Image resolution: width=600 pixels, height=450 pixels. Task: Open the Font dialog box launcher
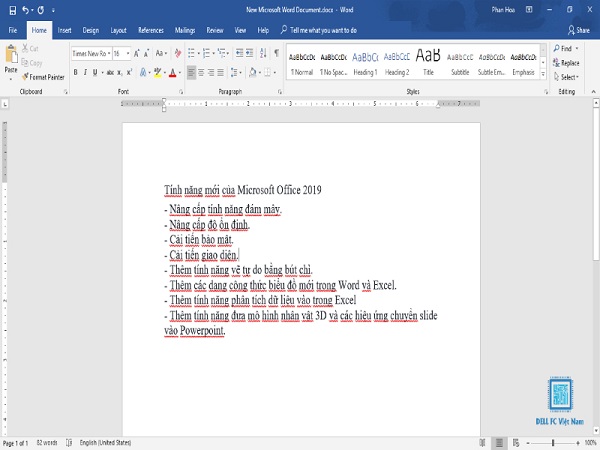click(181, 92)
